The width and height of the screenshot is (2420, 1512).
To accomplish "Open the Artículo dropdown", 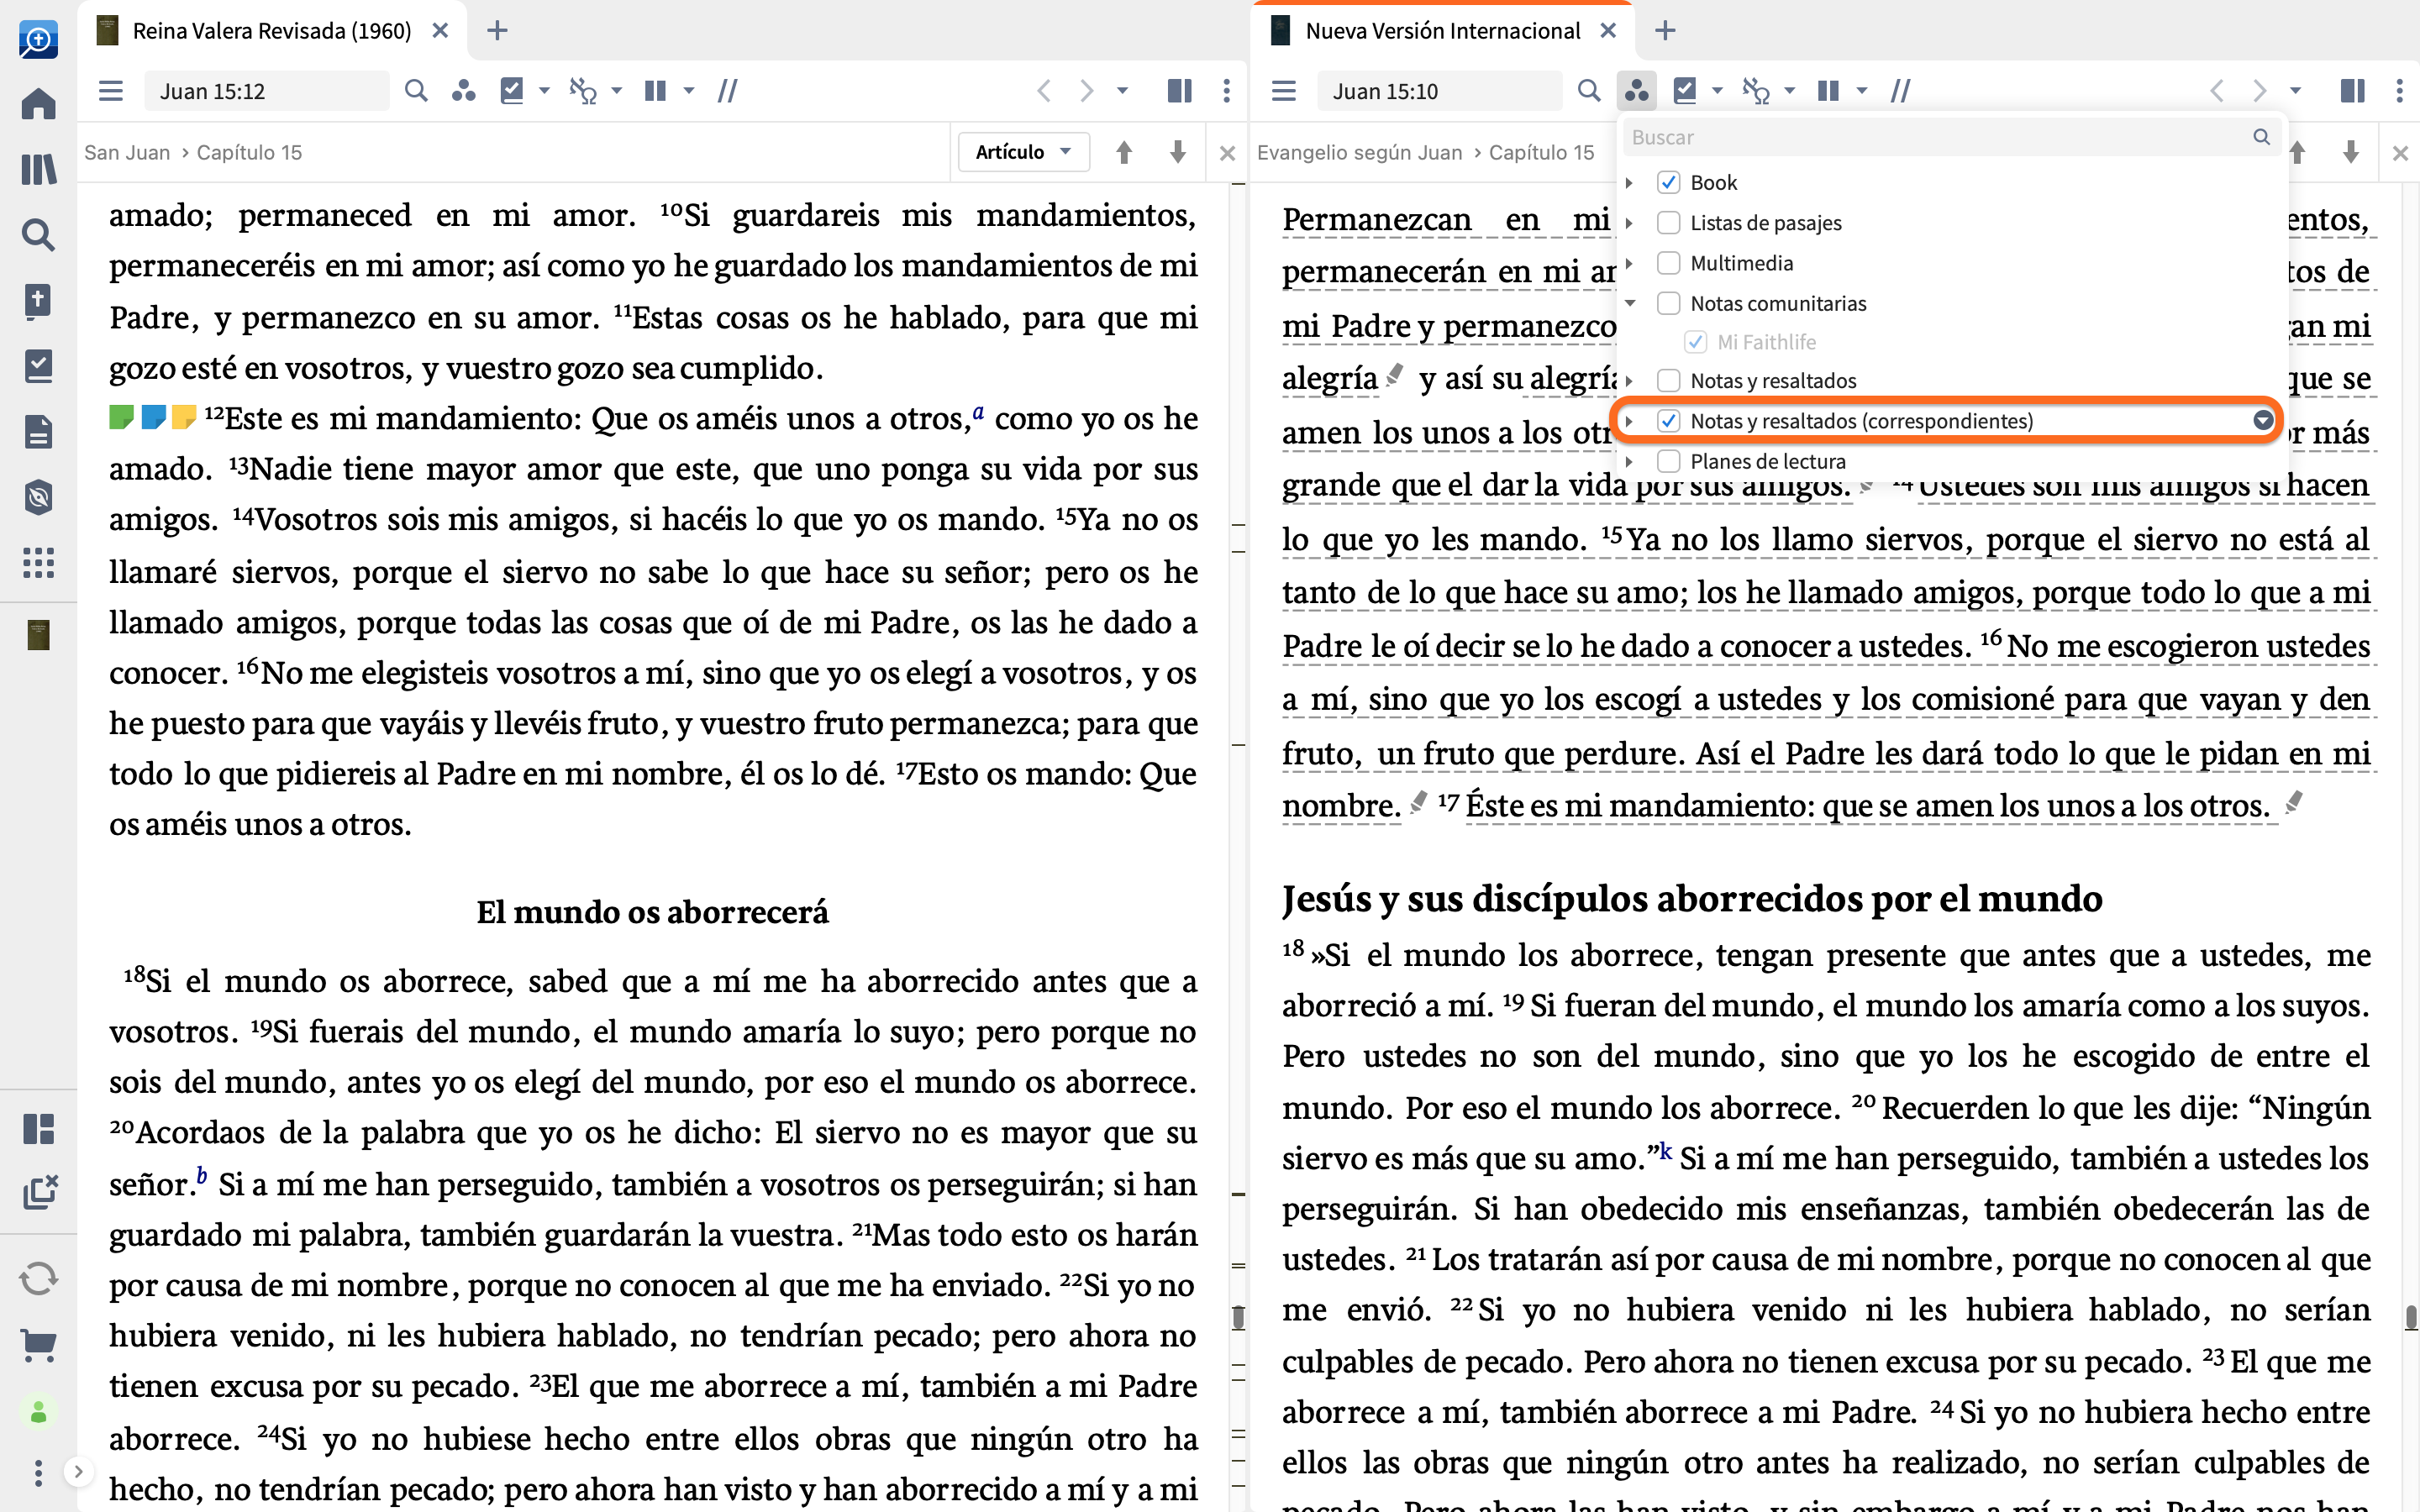I will (1023, 152).
